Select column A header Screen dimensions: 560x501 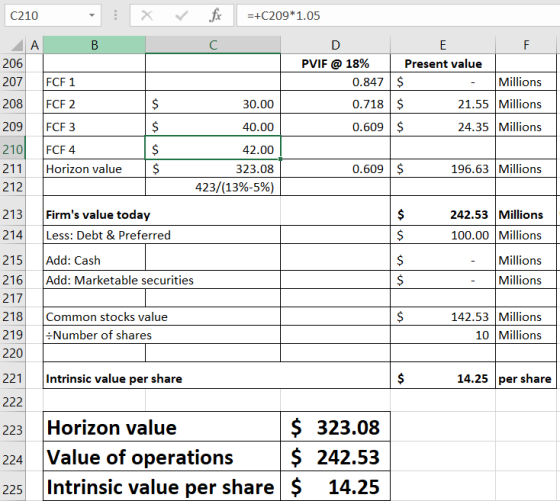(35, 45)
